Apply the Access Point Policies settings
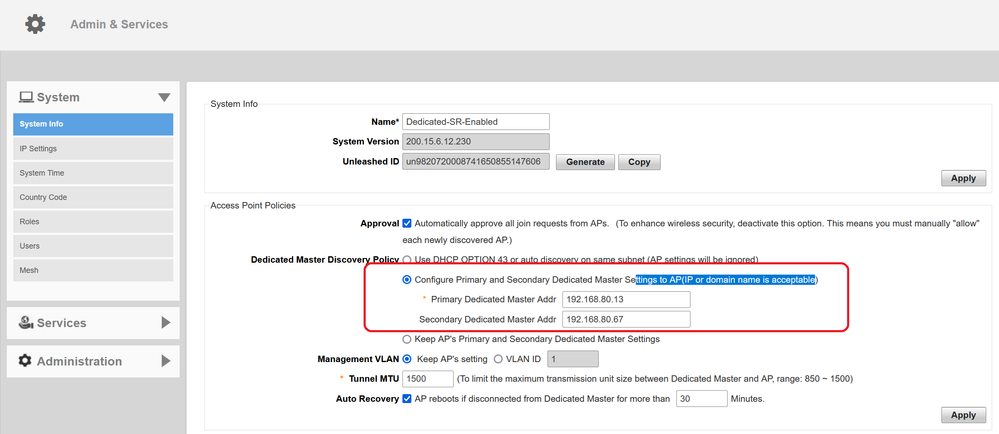This screenshot has height=434, width=999. point(963,414)
